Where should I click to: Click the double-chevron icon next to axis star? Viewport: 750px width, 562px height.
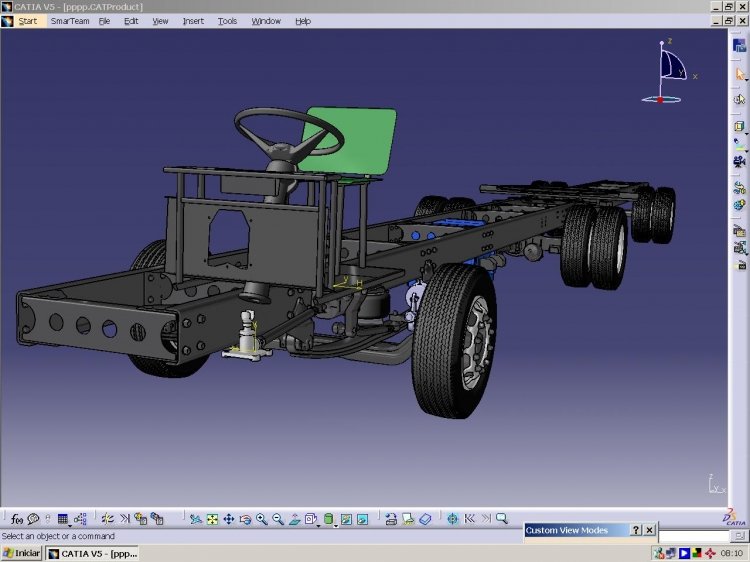point(125,518)
